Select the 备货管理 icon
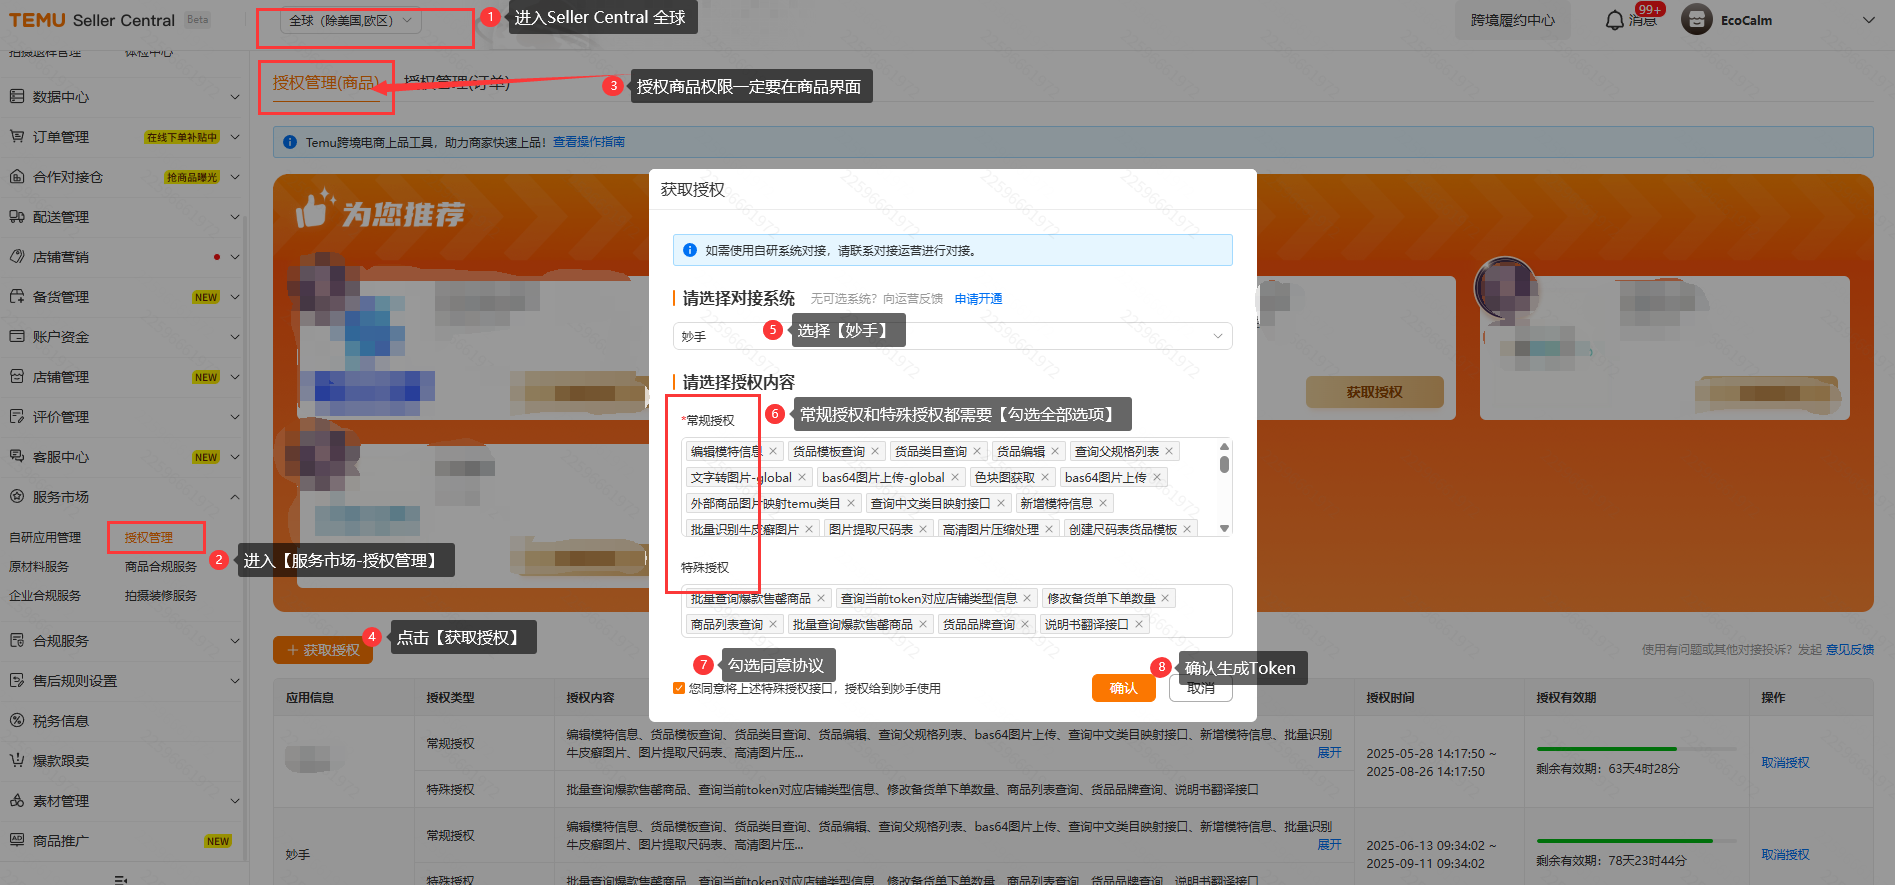The image size is (1895, 885). [17, 297]
